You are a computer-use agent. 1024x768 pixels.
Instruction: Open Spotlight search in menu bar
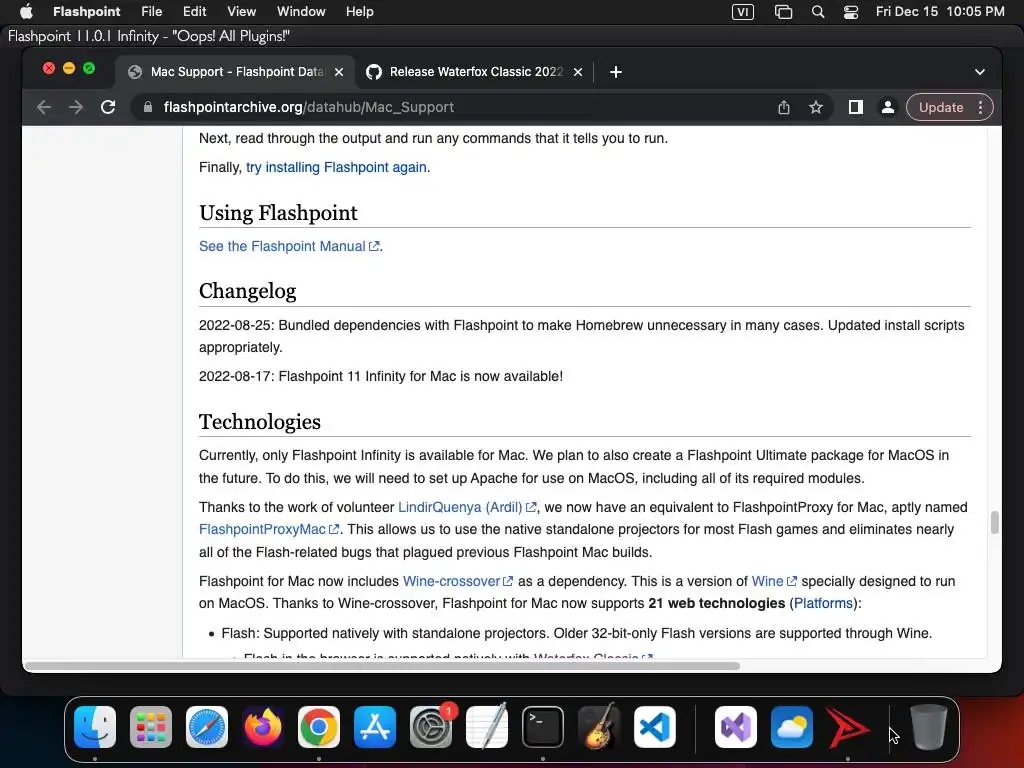tap(818, 12)
